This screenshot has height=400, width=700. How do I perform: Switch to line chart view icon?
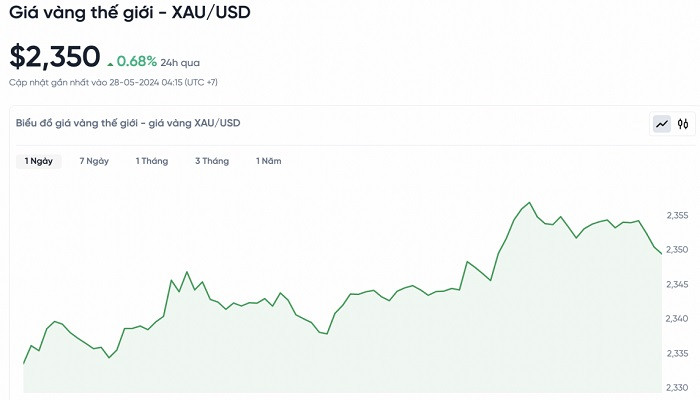coord(662,124)
